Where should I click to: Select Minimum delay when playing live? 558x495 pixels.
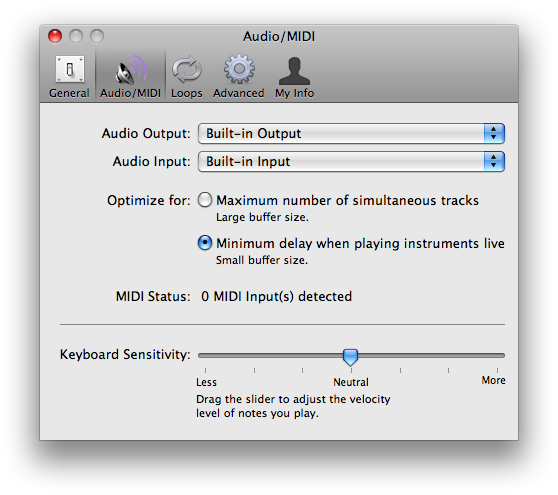pos(205,243)
